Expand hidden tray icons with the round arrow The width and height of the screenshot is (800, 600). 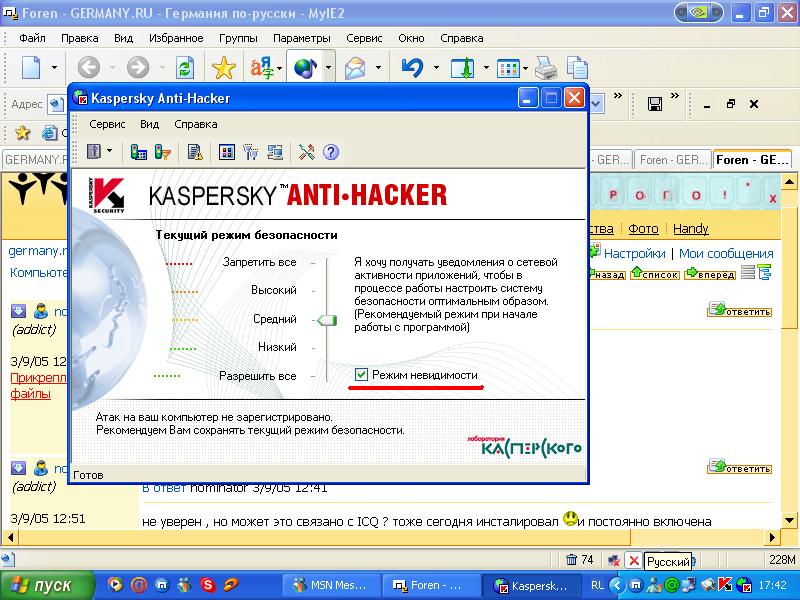coord(617,585)
